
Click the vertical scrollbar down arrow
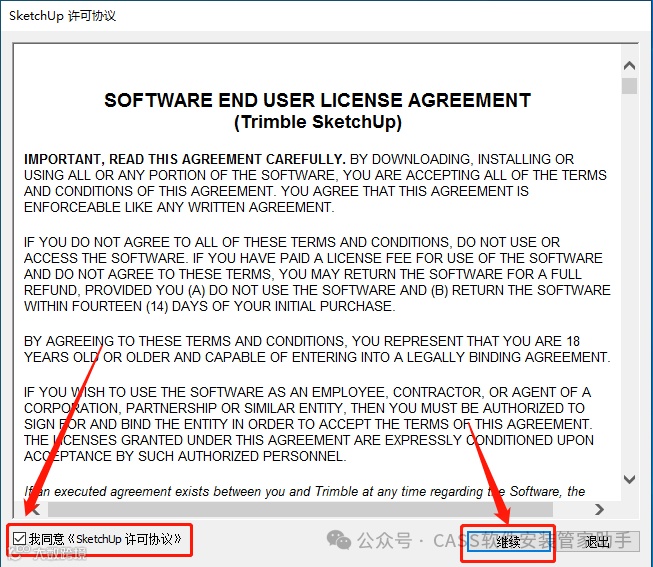[x=629, y=479]
